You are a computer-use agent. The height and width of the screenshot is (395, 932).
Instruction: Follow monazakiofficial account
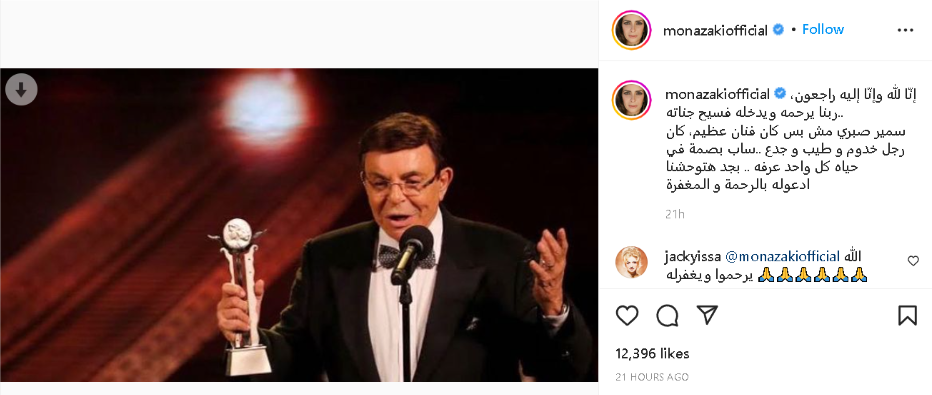[x=823, y=29]
